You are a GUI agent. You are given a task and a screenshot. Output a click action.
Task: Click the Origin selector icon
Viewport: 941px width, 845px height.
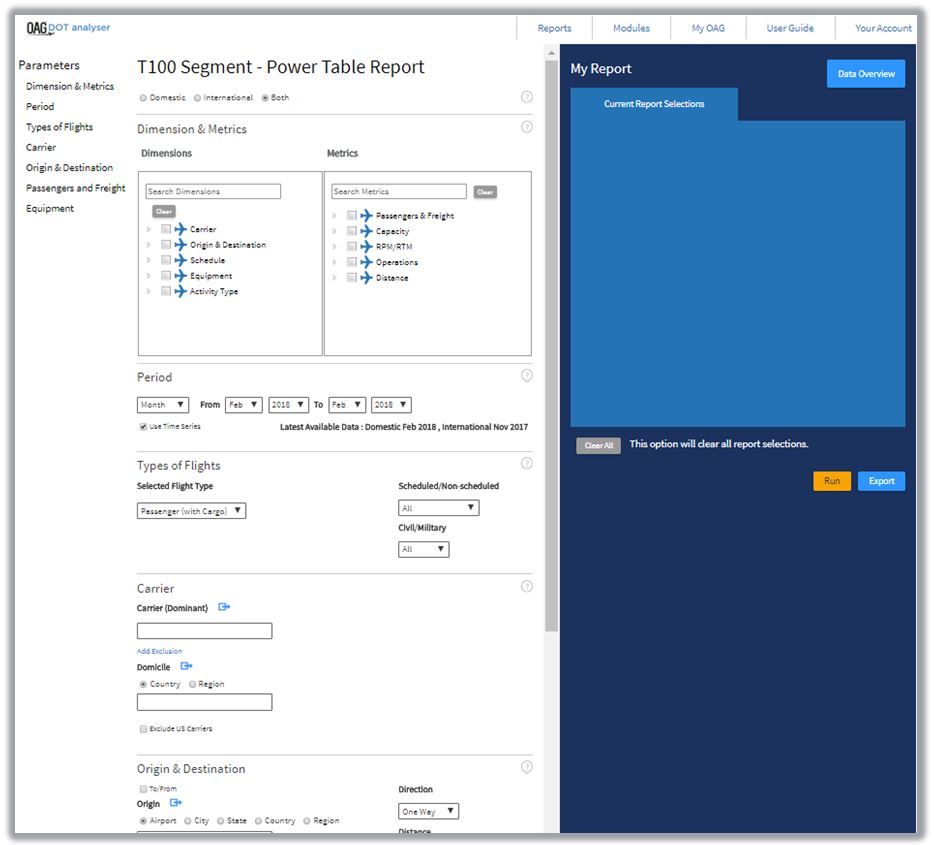[176, 803]
